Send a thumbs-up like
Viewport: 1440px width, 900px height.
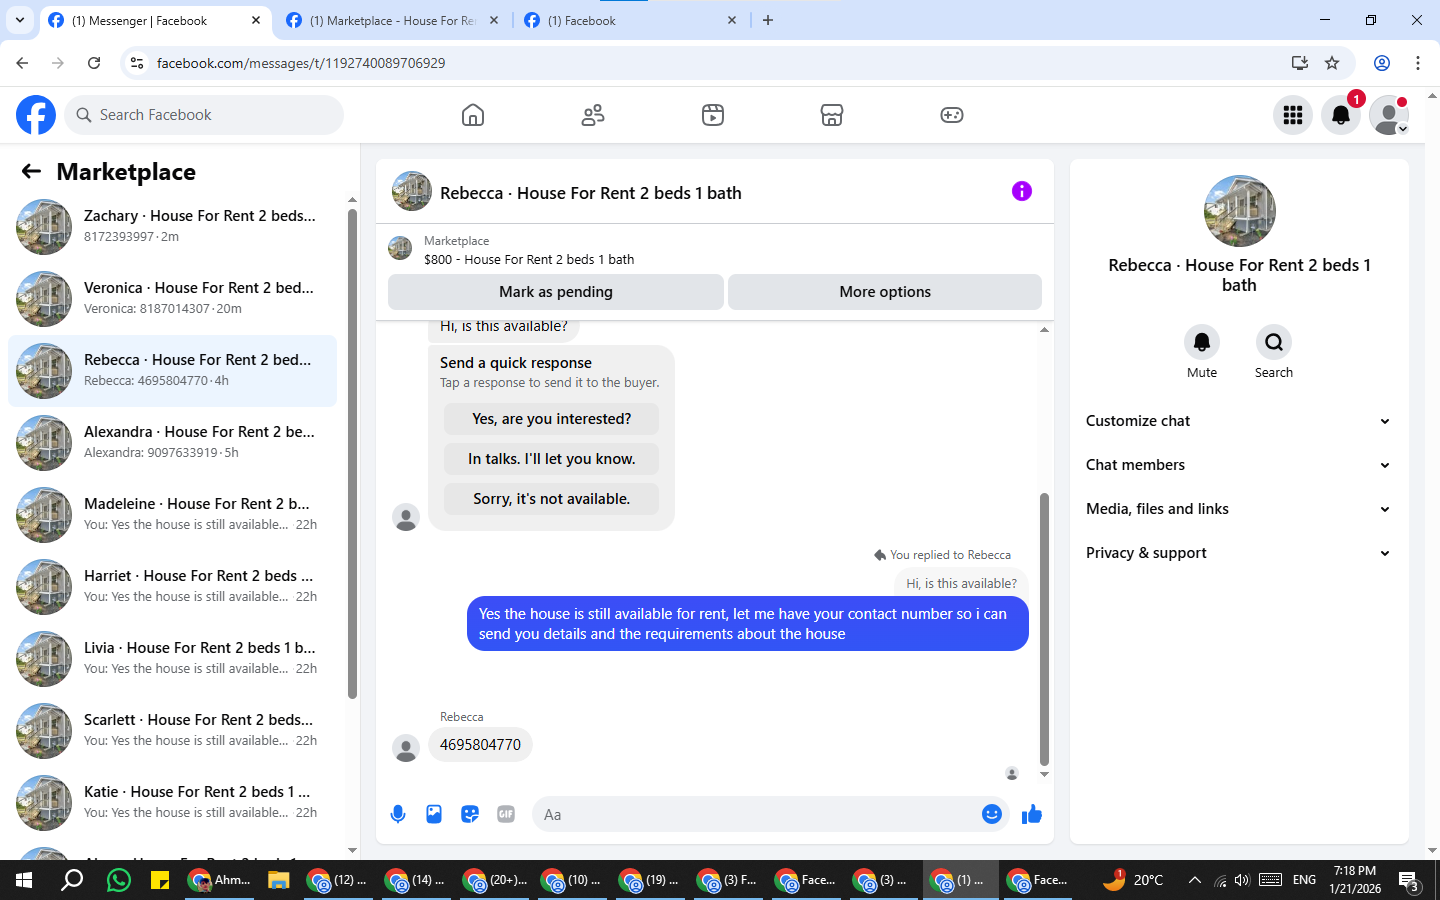click(1032, 814)
